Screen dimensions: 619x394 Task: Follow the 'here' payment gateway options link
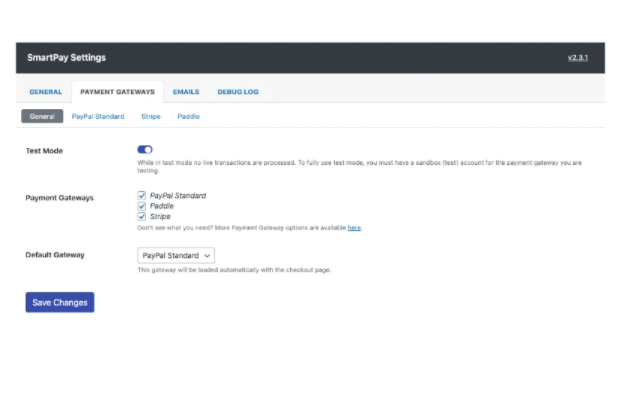click(x=354, y=228)
